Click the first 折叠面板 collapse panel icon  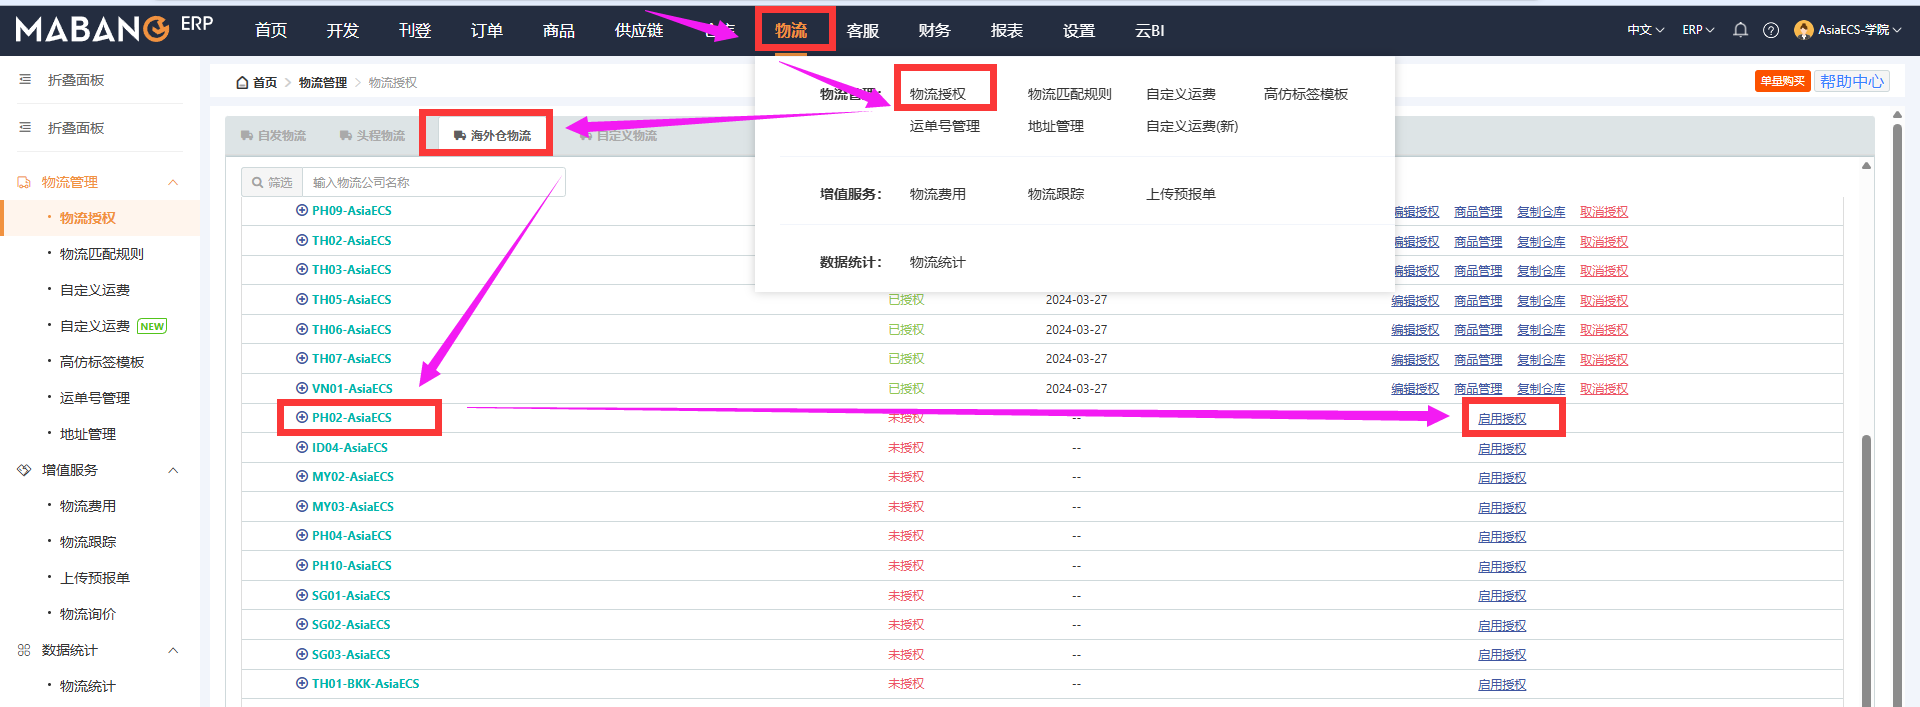click(25, 80)
